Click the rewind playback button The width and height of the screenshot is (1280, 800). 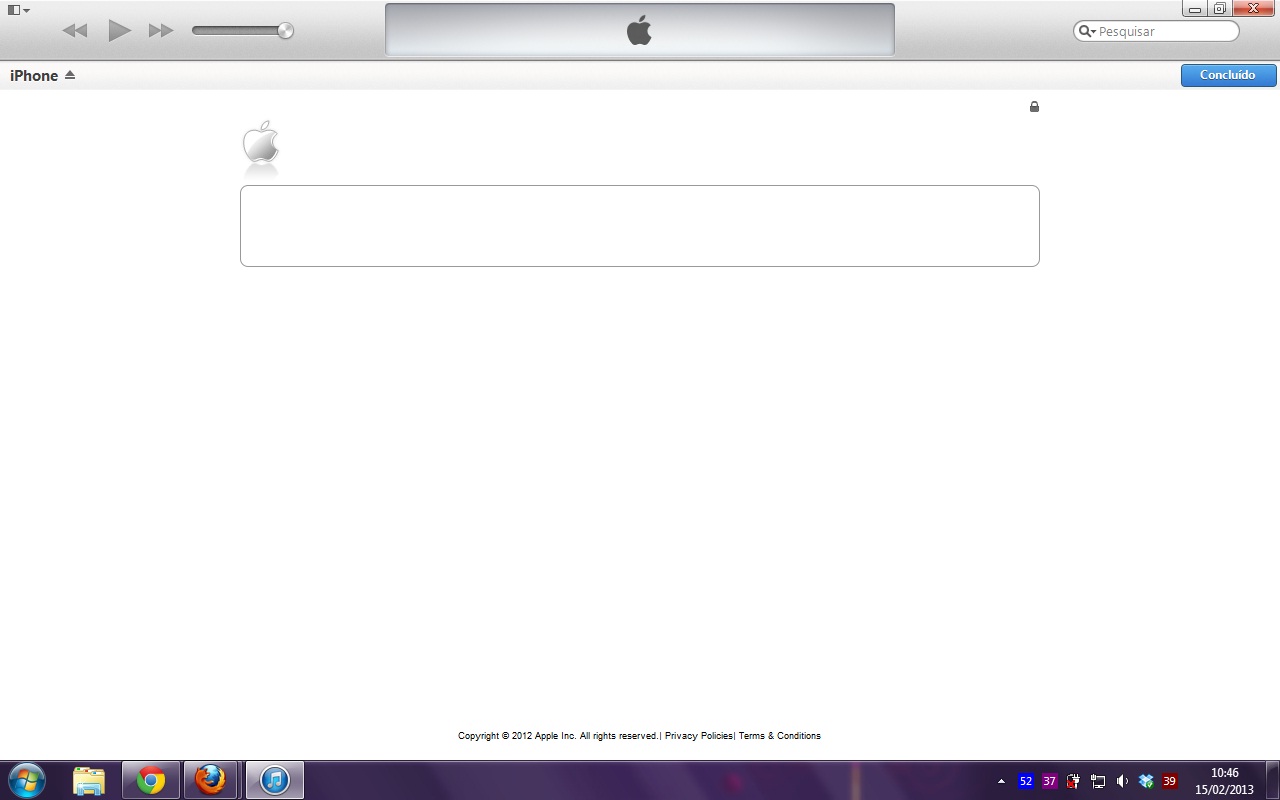[x=75, y=31]
